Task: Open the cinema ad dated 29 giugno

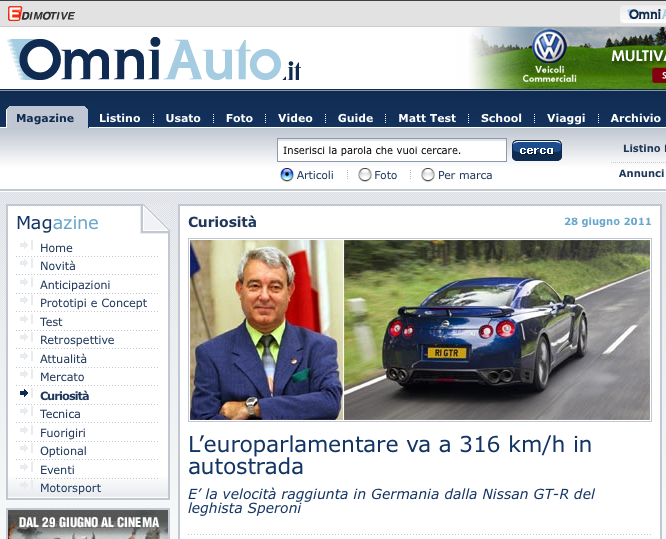Action: point(88,524)
